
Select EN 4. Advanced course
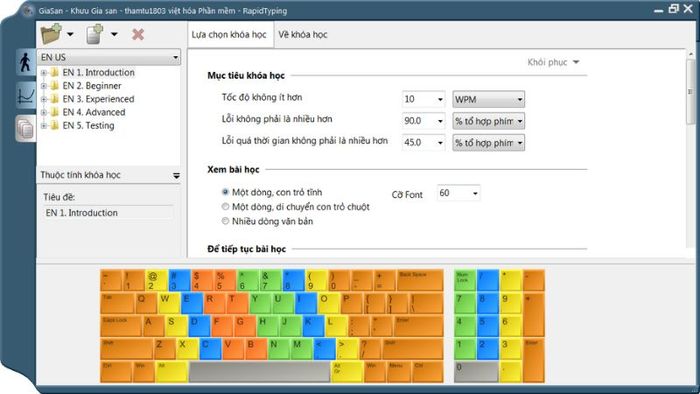pyautogui.click(x=94, y=112)
